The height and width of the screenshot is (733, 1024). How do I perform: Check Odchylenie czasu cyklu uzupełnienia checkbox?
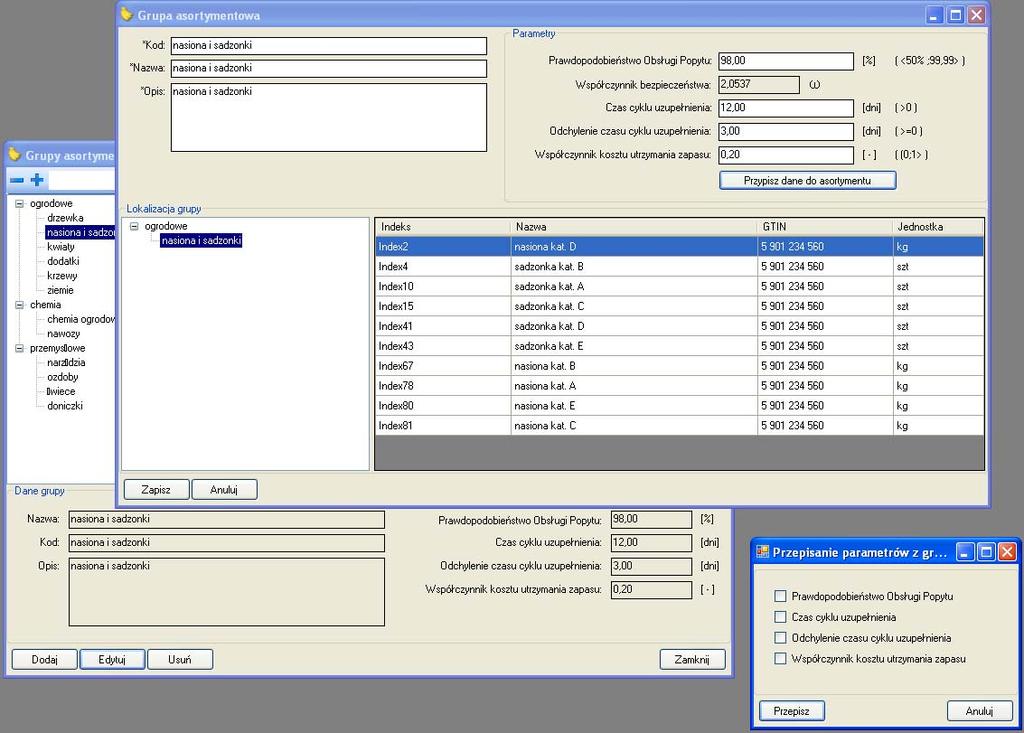[x=780, y=638]
